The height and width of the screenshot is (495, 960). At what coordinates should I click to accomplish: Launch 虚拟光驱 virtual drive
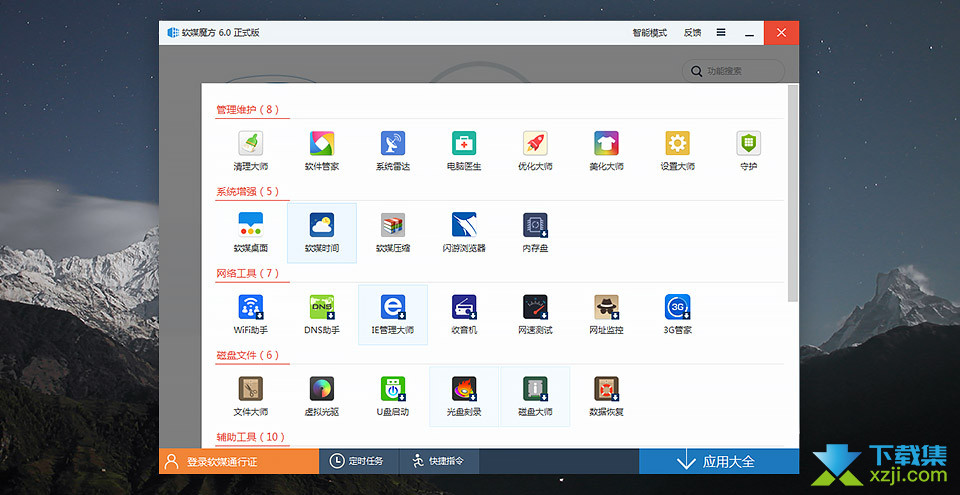pos(322,396)
